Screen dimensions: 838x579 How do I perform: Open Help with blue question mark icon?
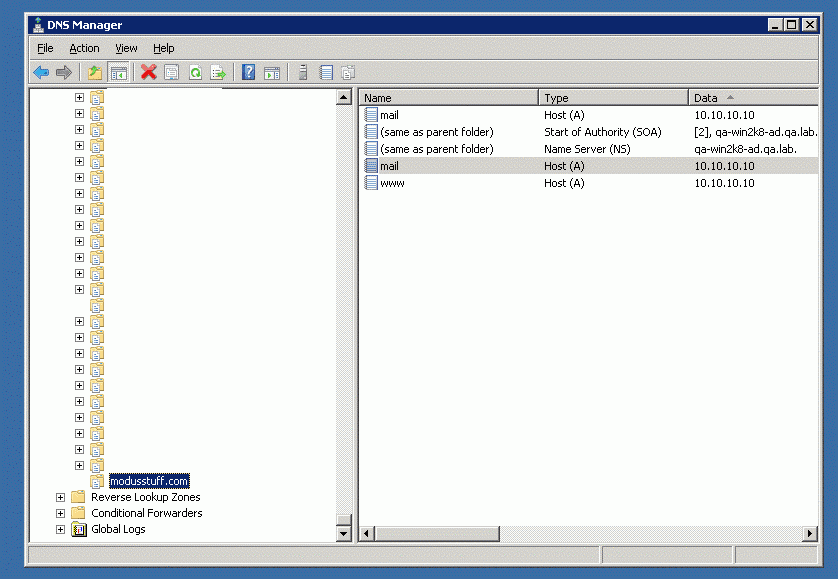tap(248, 72)
